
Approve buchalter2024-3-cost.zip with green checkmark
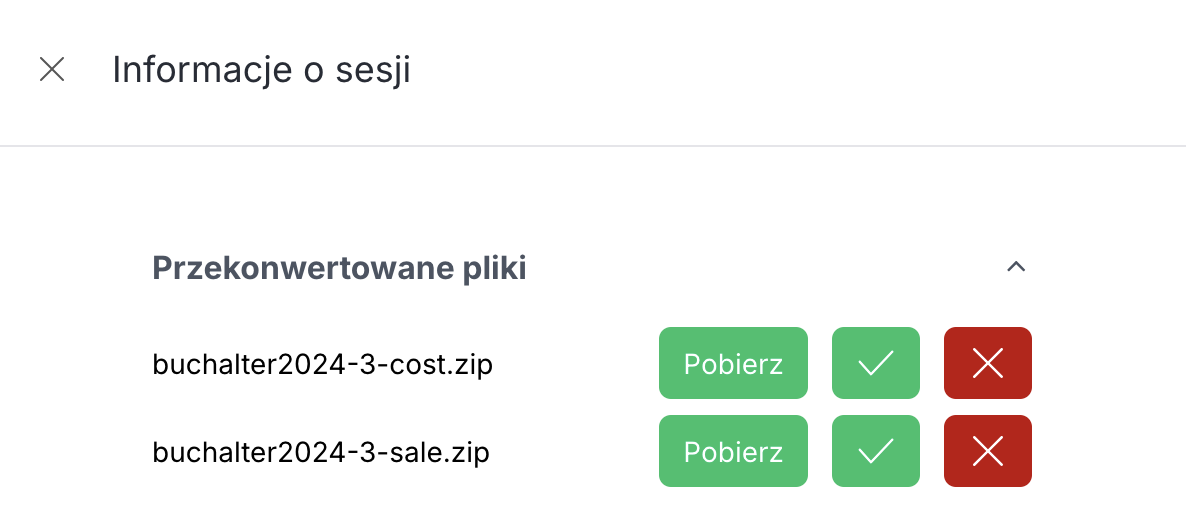tap(876, 363)
